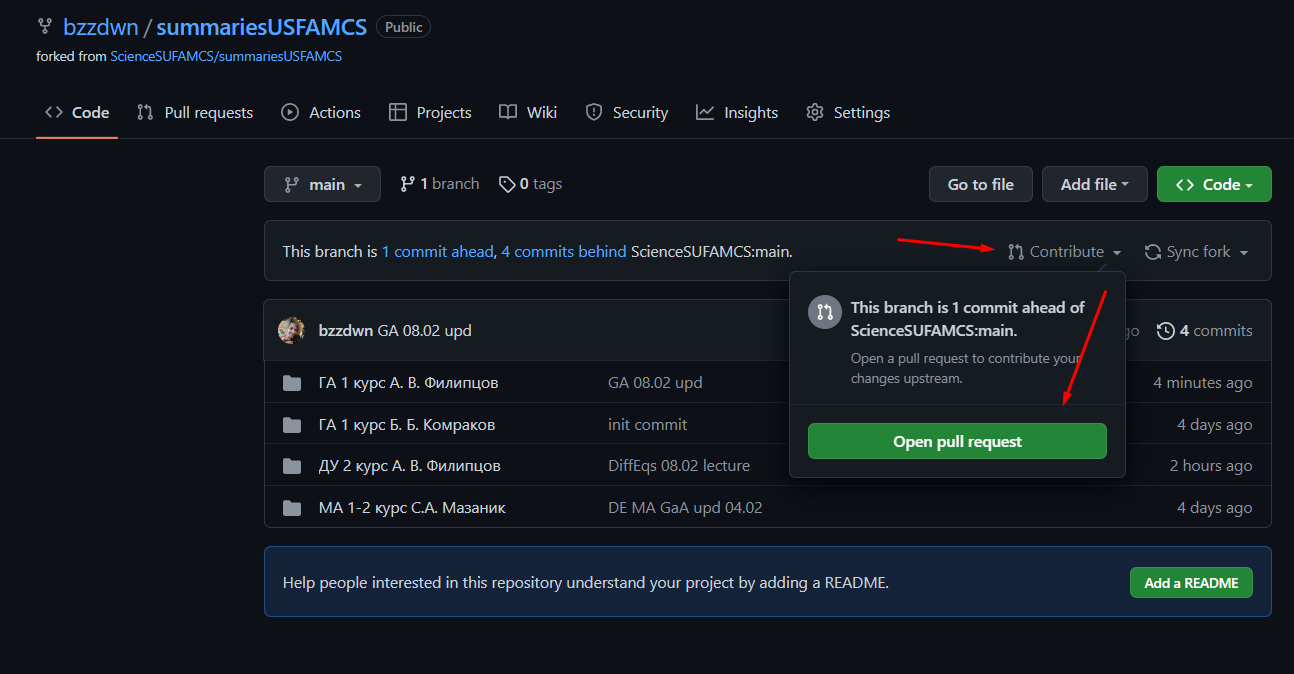The width and height of the screenshot is (1294, 674).
Task: Open the Wiki tab
Action: click(x=528, y=112)
